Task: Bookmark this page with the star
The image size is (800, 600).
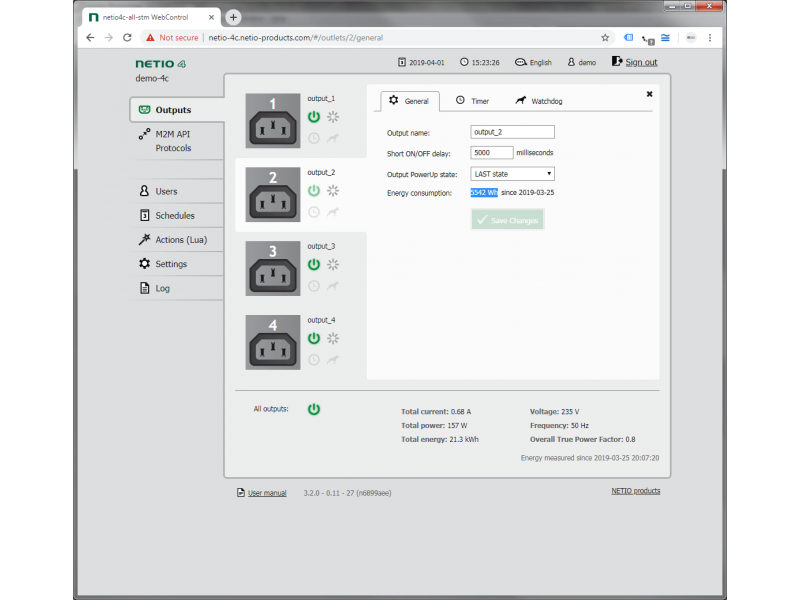Action: (605, 38)
